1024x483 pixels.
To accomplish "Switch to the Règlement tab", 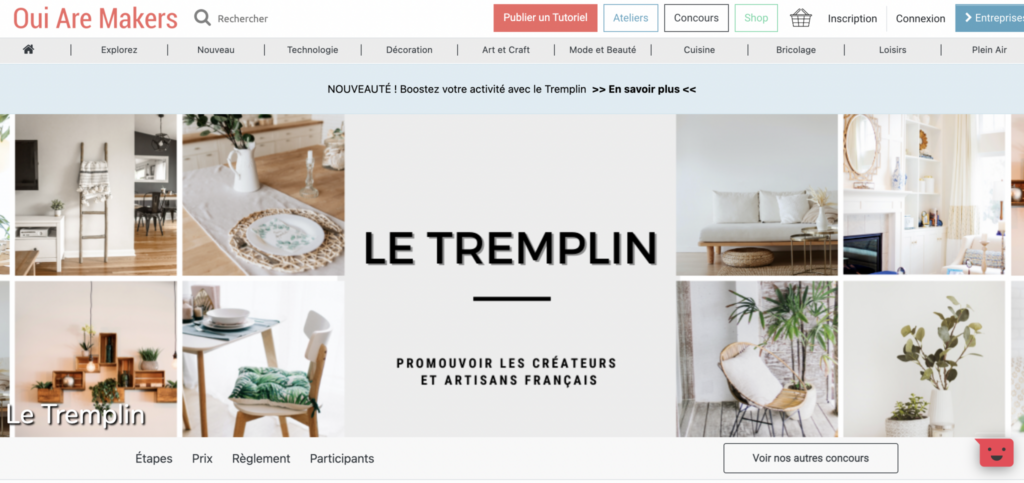I will point(261,459).
